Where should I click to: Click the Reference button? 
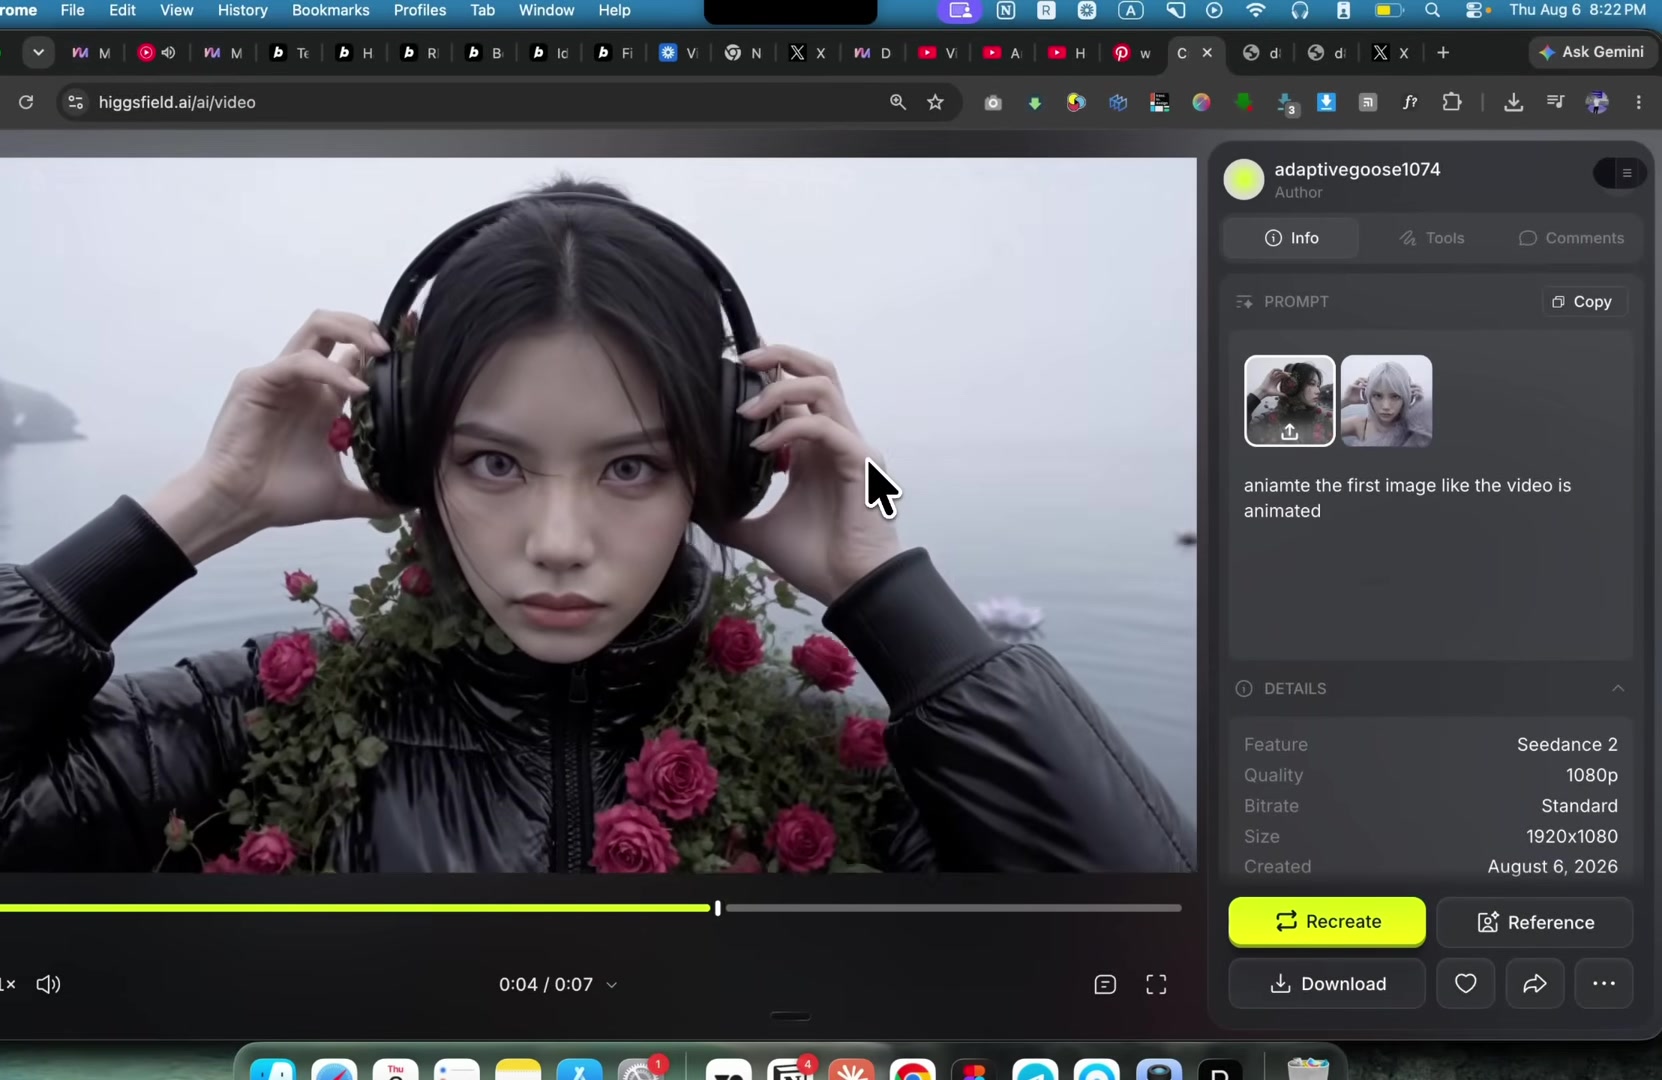[x=1535, y=922]
